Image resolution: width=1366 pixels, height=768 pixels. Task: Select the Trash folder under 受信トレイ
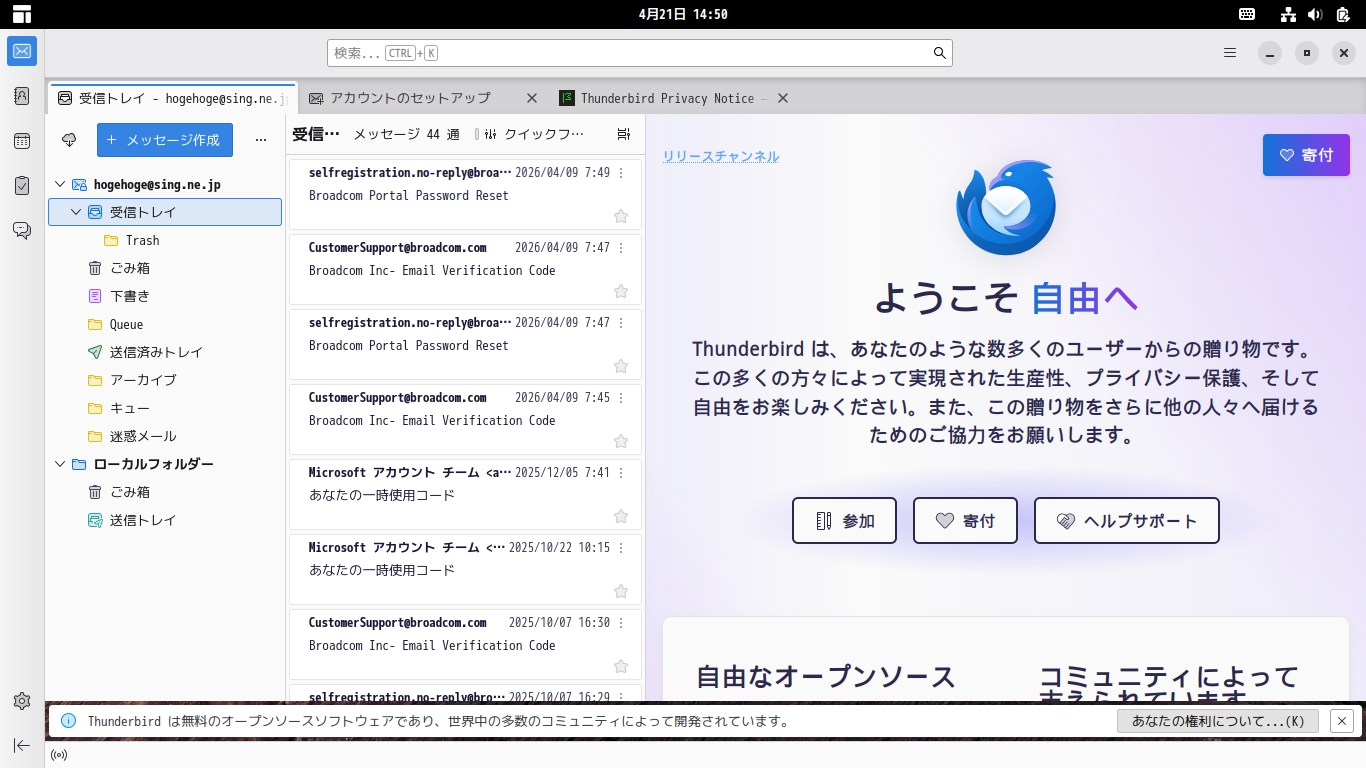165,240
